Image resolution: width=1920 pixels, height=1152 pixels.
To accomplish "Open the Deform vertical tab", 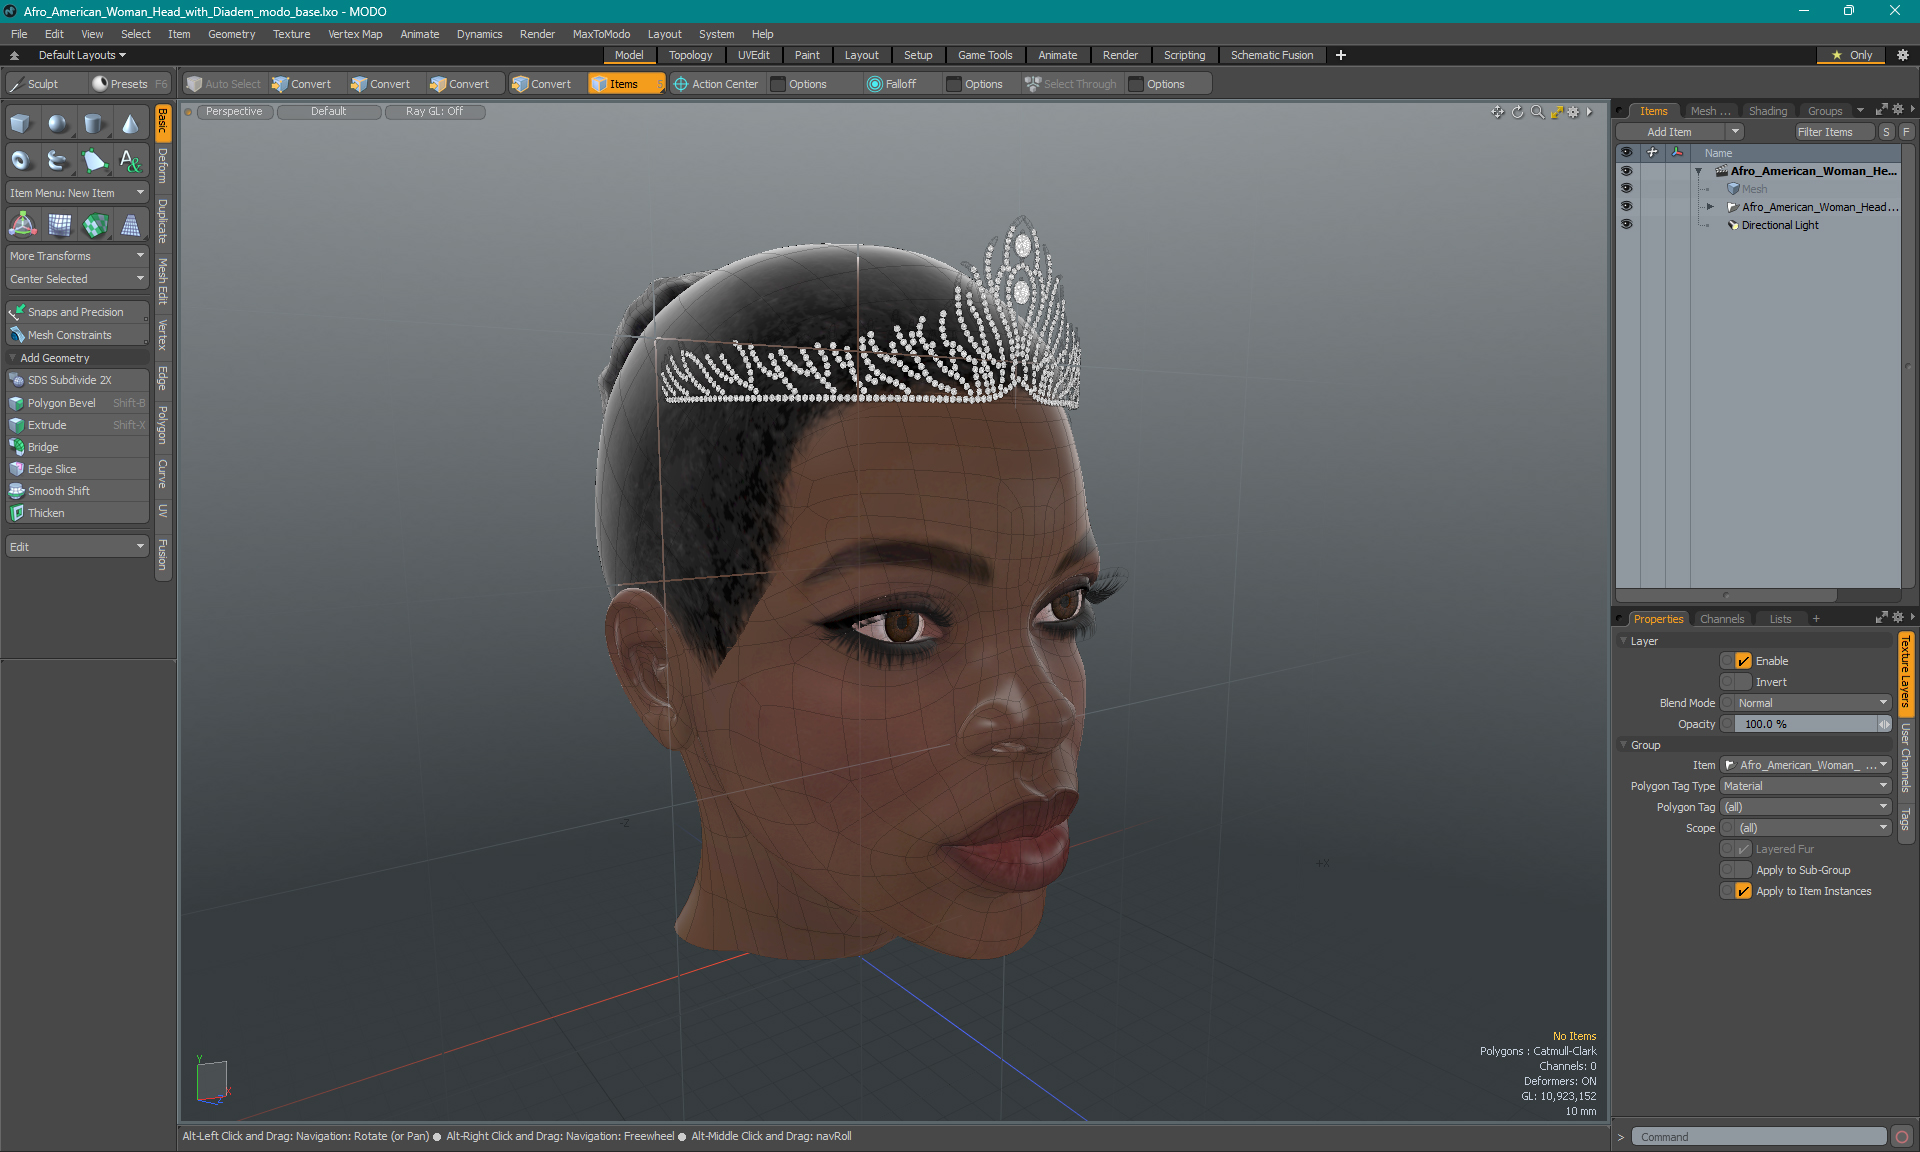I will pos(163,166).
